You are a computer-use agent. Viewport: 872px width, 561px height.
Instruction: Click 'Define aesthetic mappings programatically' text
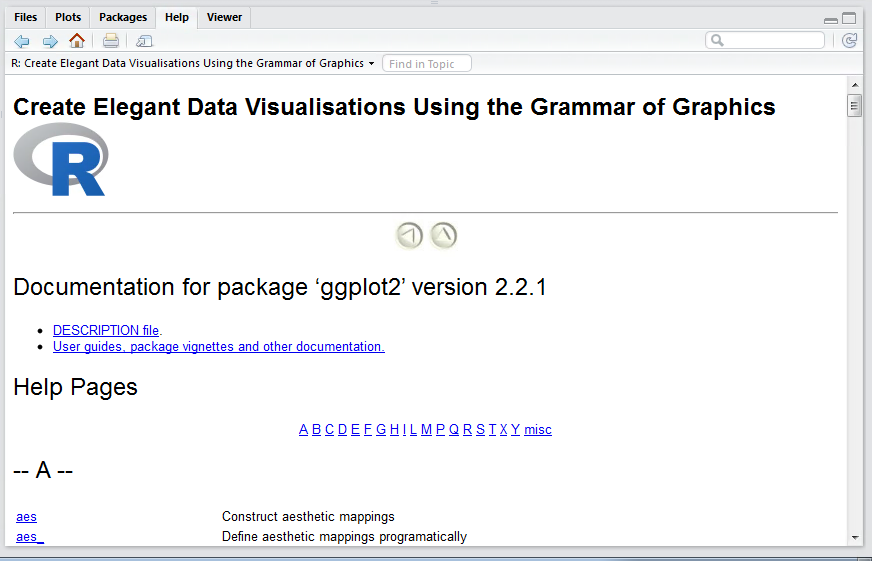tap(344, 537)
